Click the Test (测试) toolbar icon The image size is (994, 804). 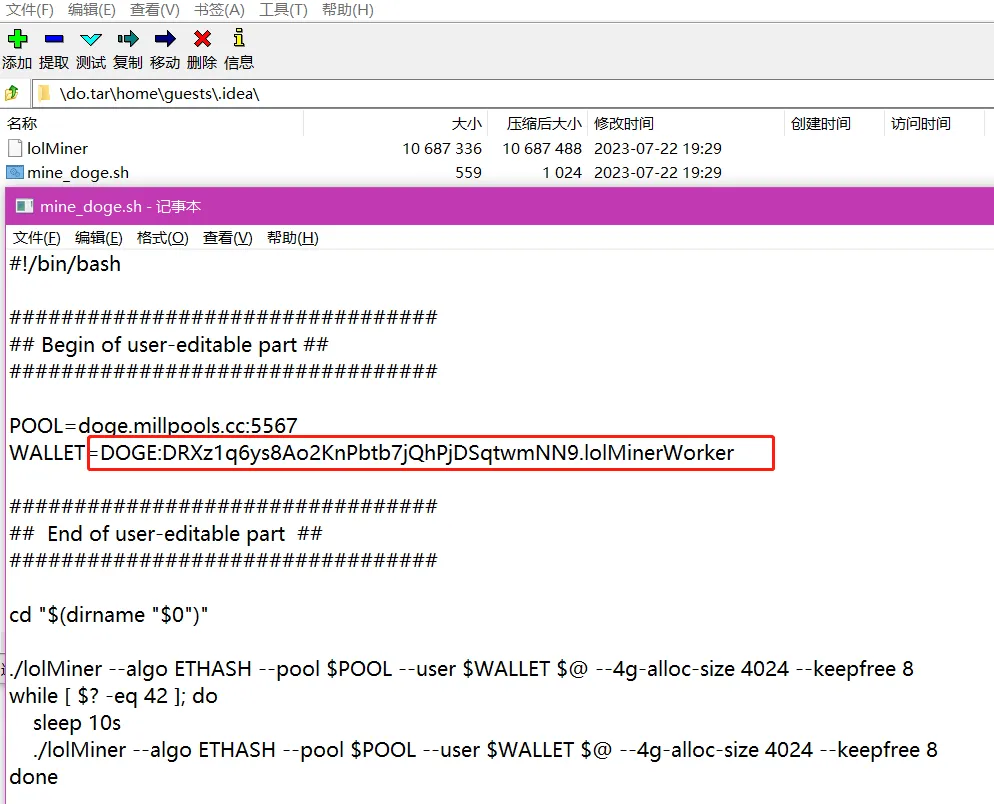pos(91,40)
